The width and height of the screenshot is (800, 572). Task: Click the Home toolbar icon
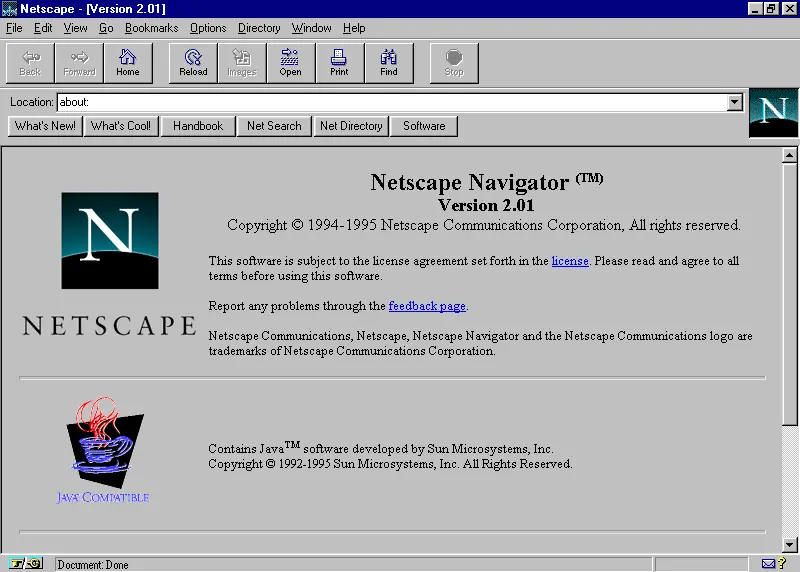tap(128, 62)
